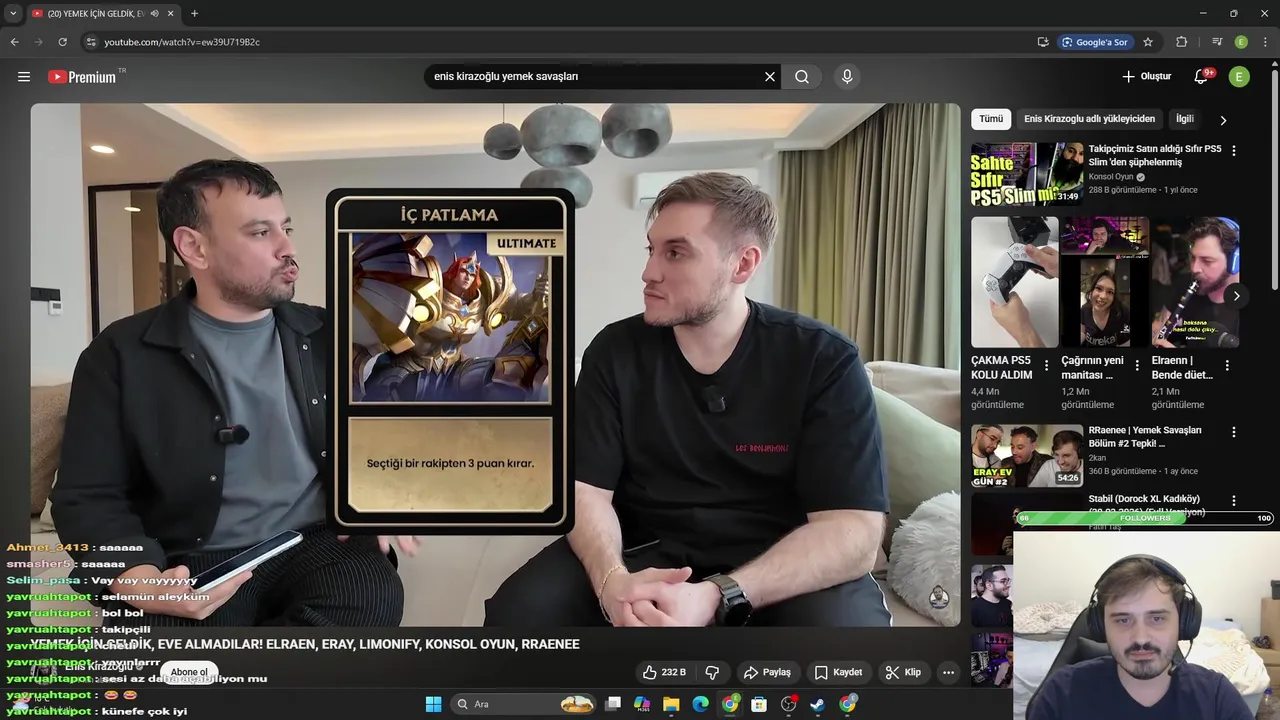Open the Chrome tab search dropdown
Image resolution: width=1280 pixels, height=720 pixels.
[x=13, y=13]
